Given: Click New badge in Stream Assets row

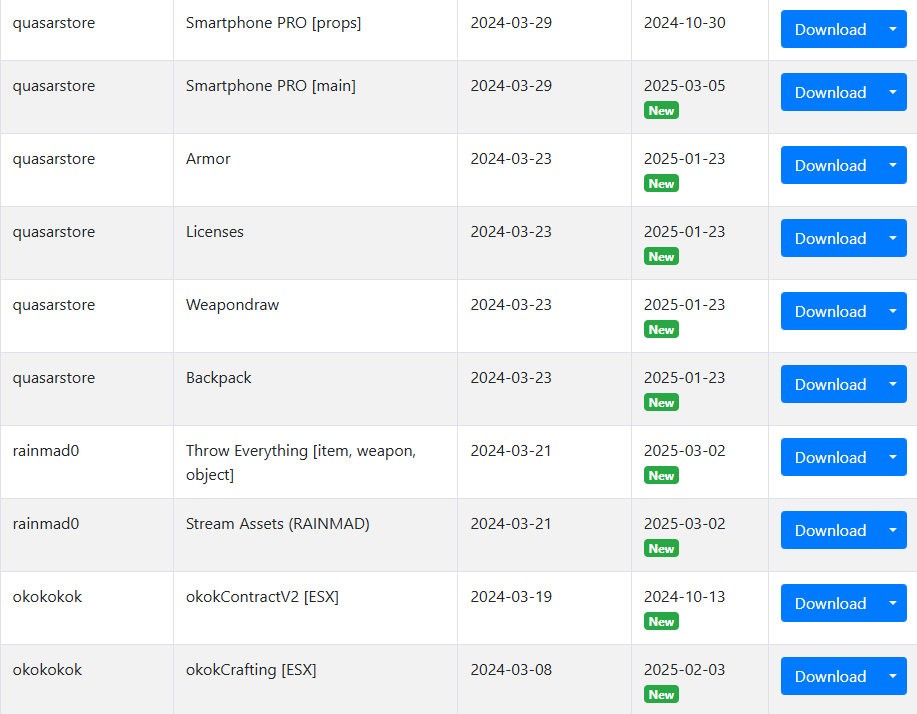Looking at the screenshot, I should point(661,549).
